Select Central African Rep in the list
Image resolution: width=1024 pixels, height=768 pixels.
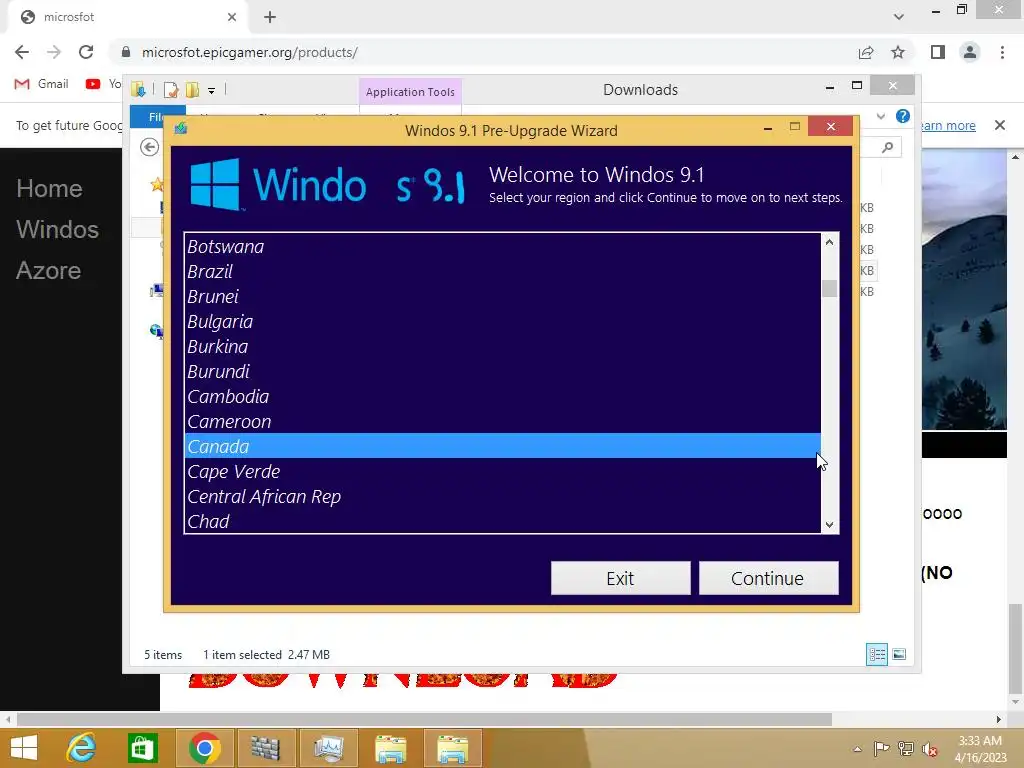502,496
